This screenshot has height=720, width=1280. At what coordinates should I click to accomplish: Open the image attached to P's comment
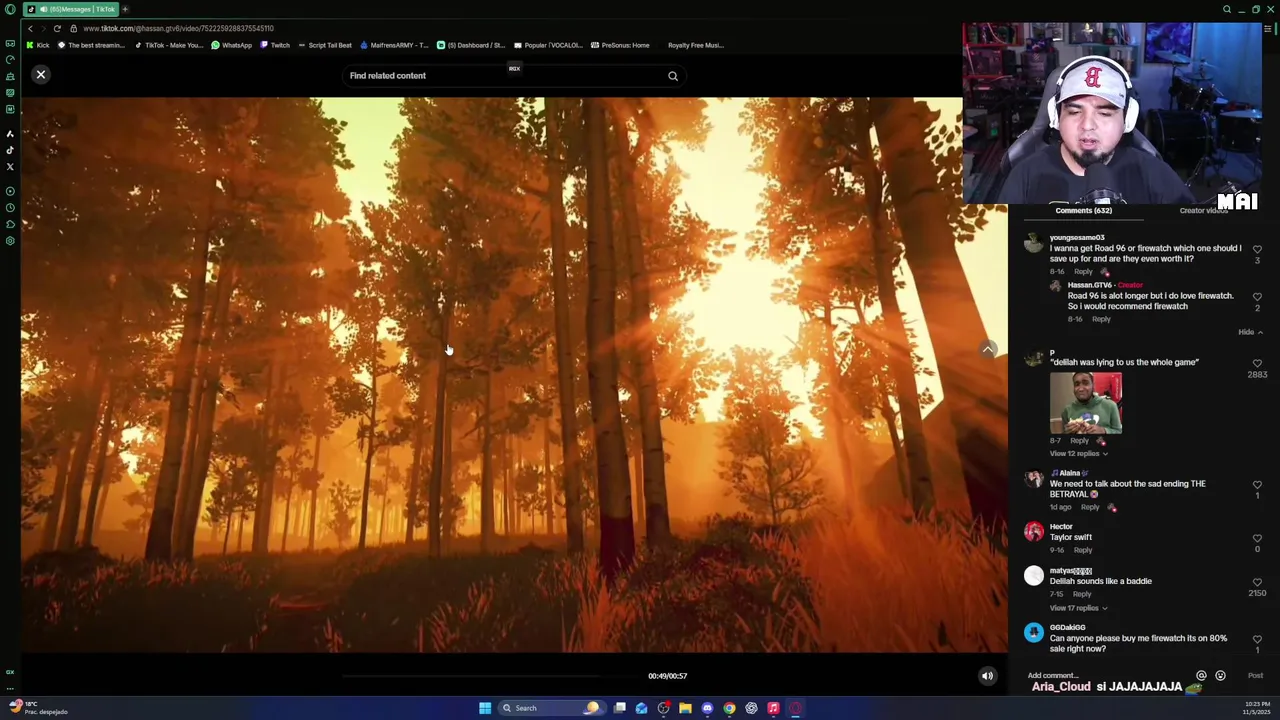point(1085,404)
